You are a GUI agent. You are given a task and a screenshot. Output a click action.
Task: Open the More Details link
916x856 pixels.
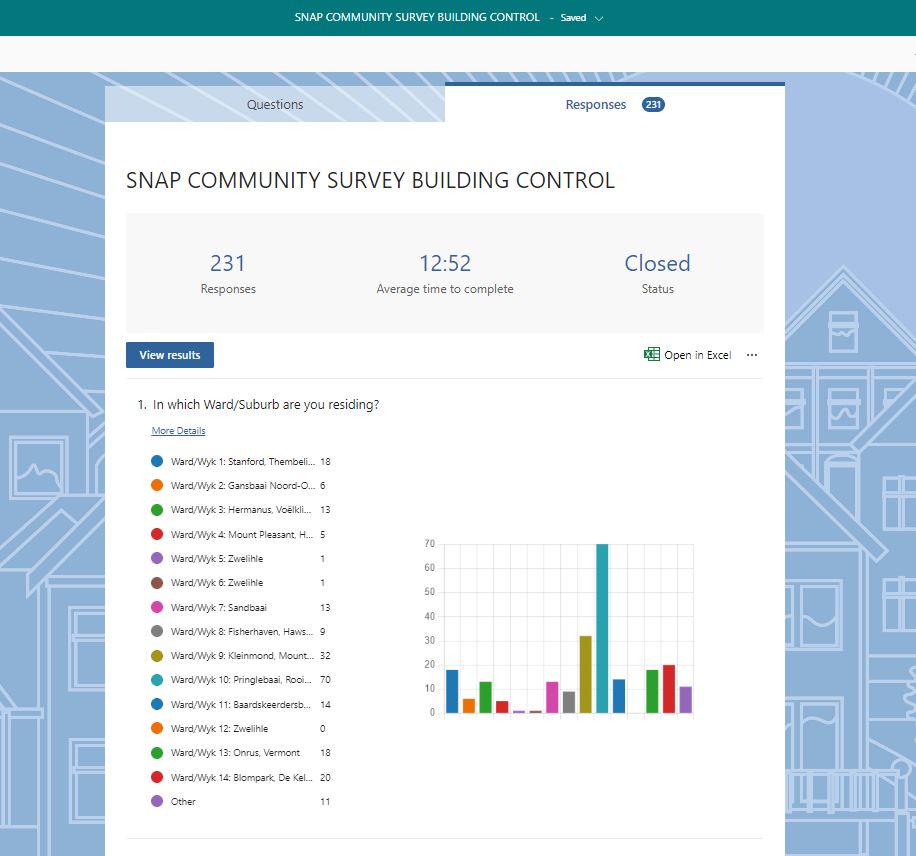[178, 431]
